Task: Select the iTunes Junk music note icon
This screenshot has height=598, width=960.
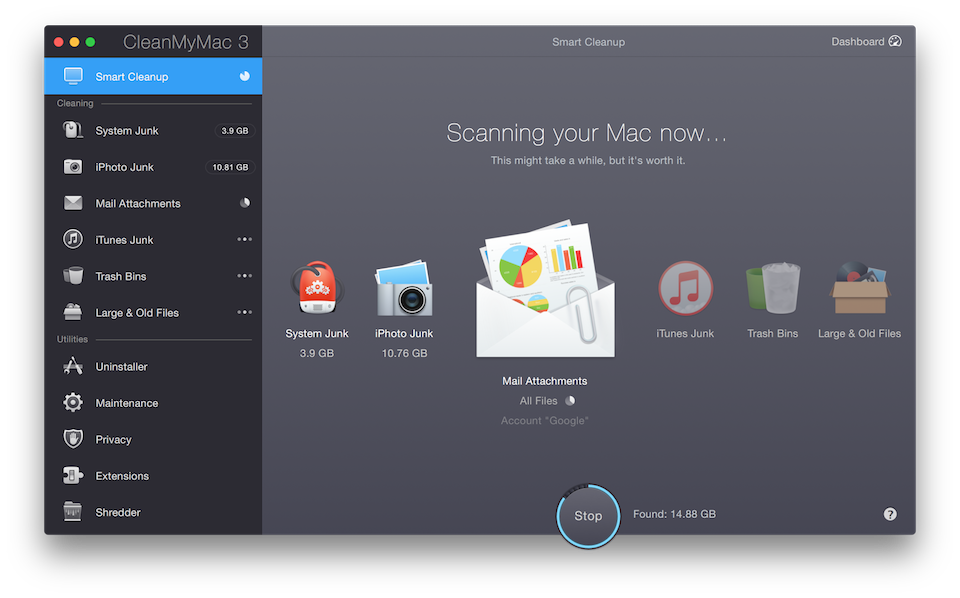Action: pyautogui.click(x=72, y=239)
